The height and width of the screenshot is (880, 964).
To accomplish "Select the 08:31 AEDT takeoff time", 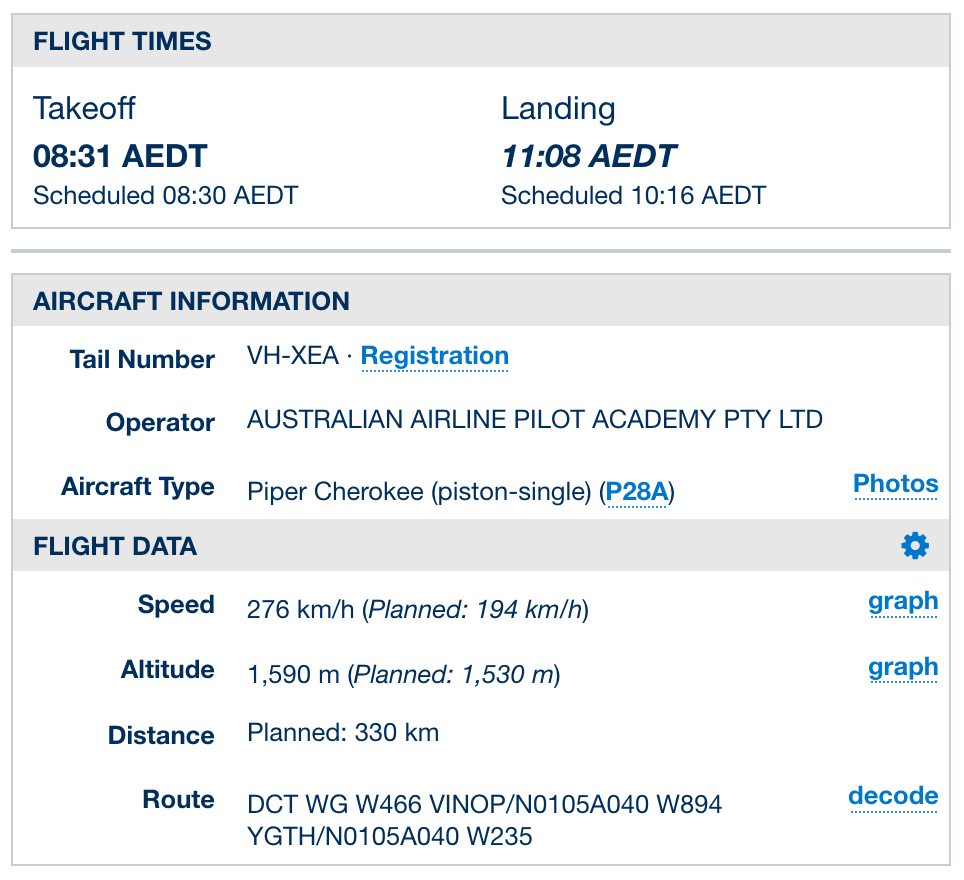I will point(120,157).
